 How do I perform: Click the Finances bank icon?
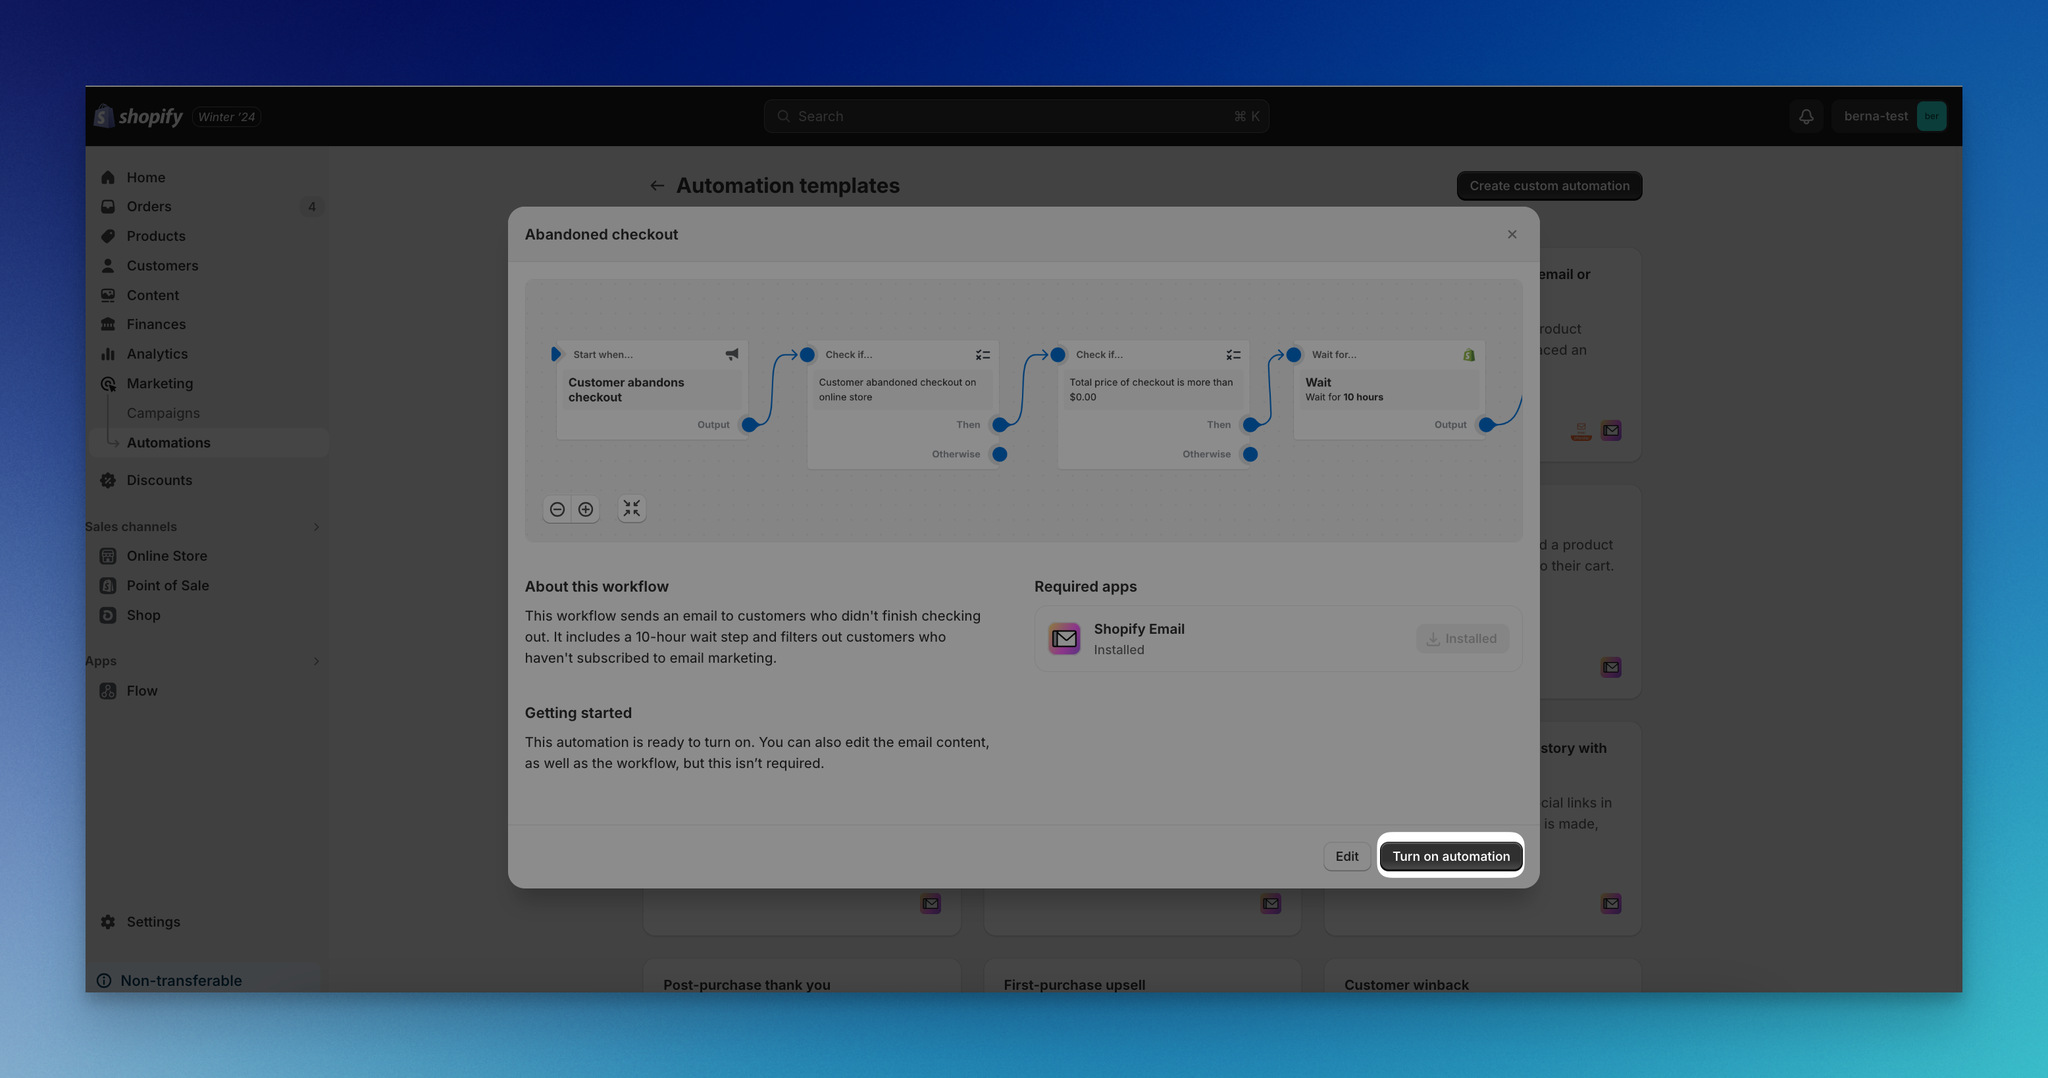click(x=108, y=324)
